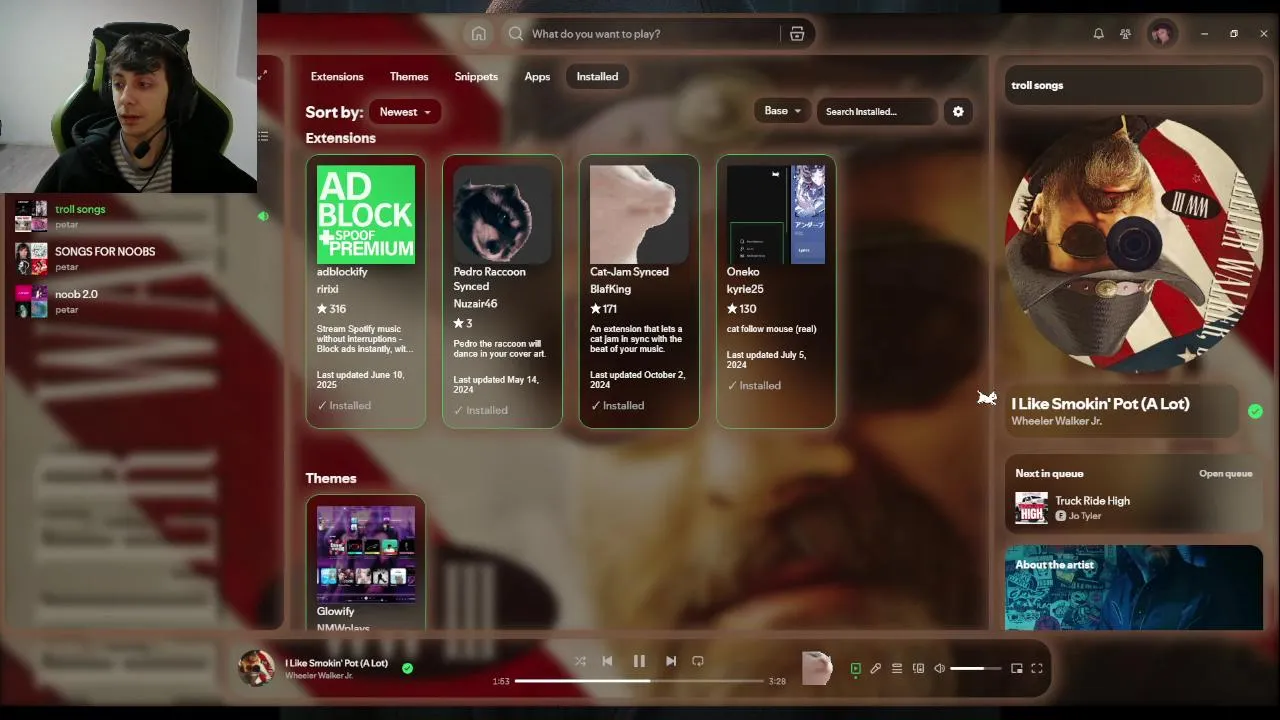Click the now-playing album thumbnail in player bar
1280x720 pixels.
[256, 668]
